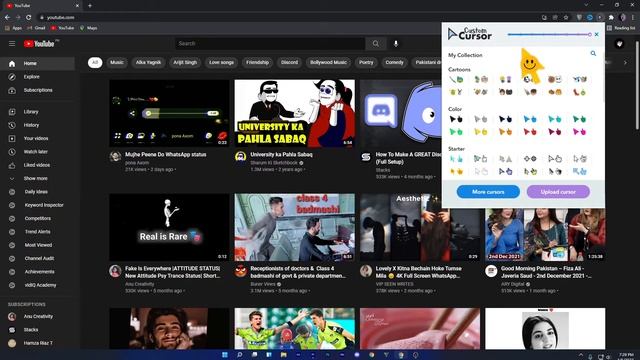Pick the red cursor pack under Color
Screen dimensions: 640x360
click(x=530, y=132)
